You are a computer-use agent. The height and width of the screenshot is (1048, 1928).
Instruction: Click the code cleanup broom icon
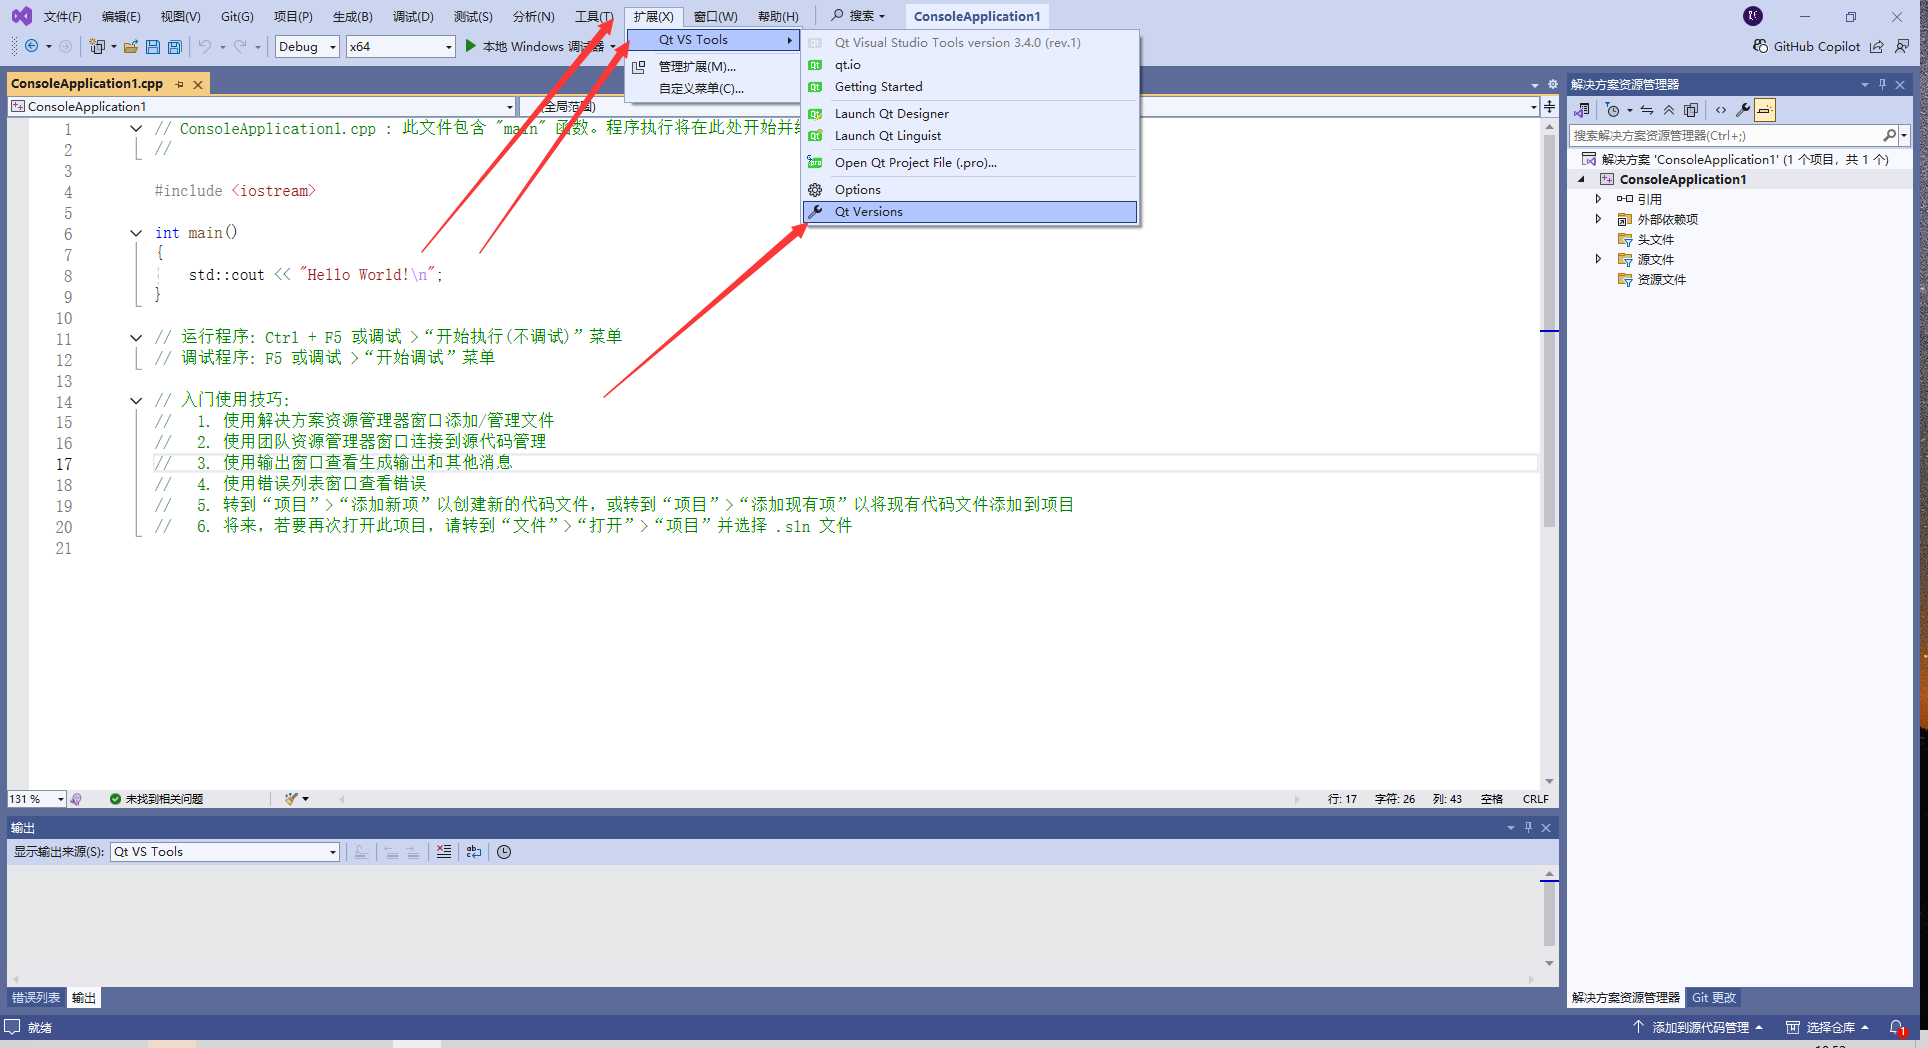pyautogui.click(x=291, y=799)
